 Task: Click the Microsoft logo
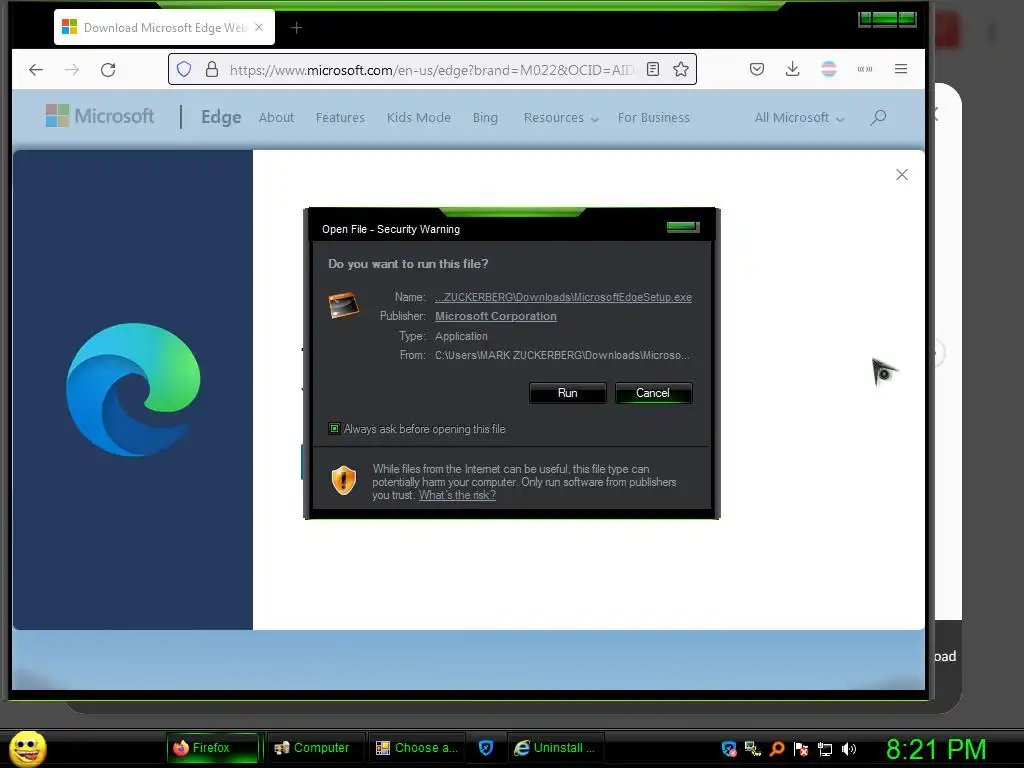(100, 116)
